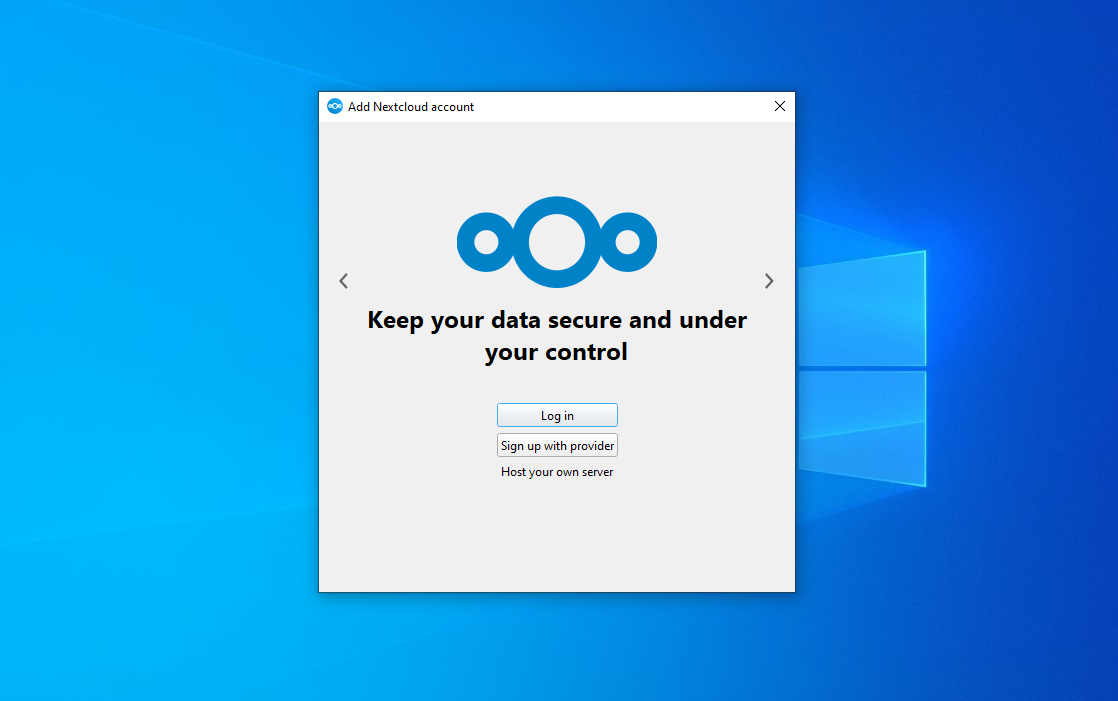Screen dimensions: 1118x701
Task: Choose Sign up with provider
Action: (x=557, y=445)
